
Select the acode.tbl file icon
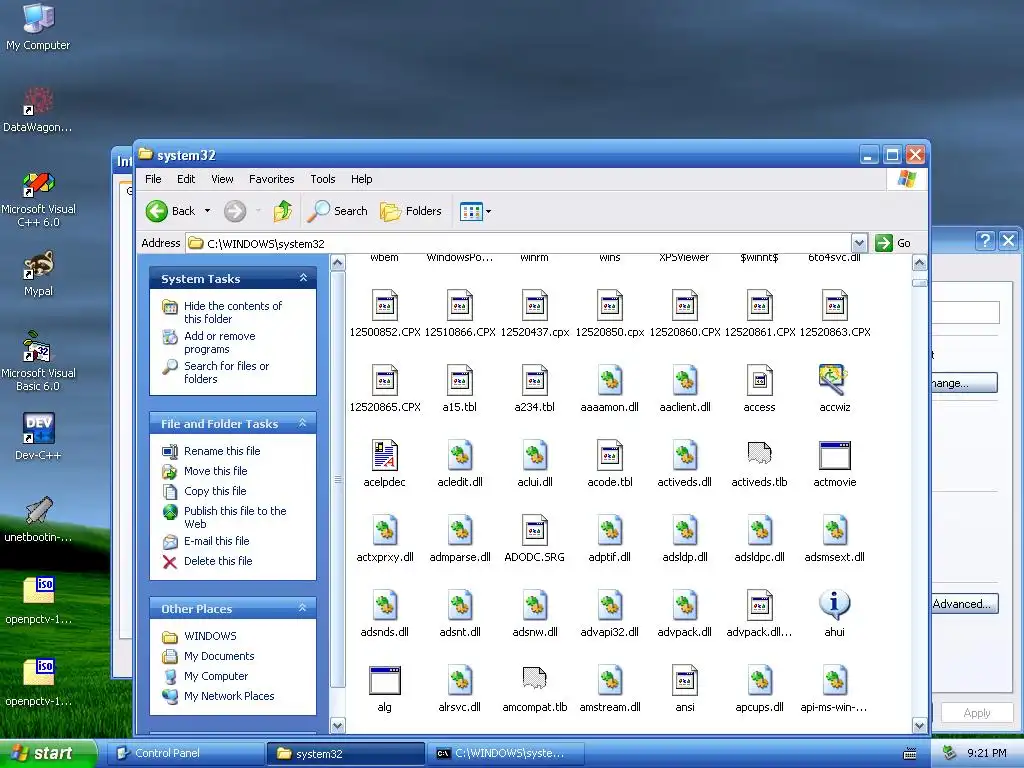pyautogui.click(x=609, y=455)
